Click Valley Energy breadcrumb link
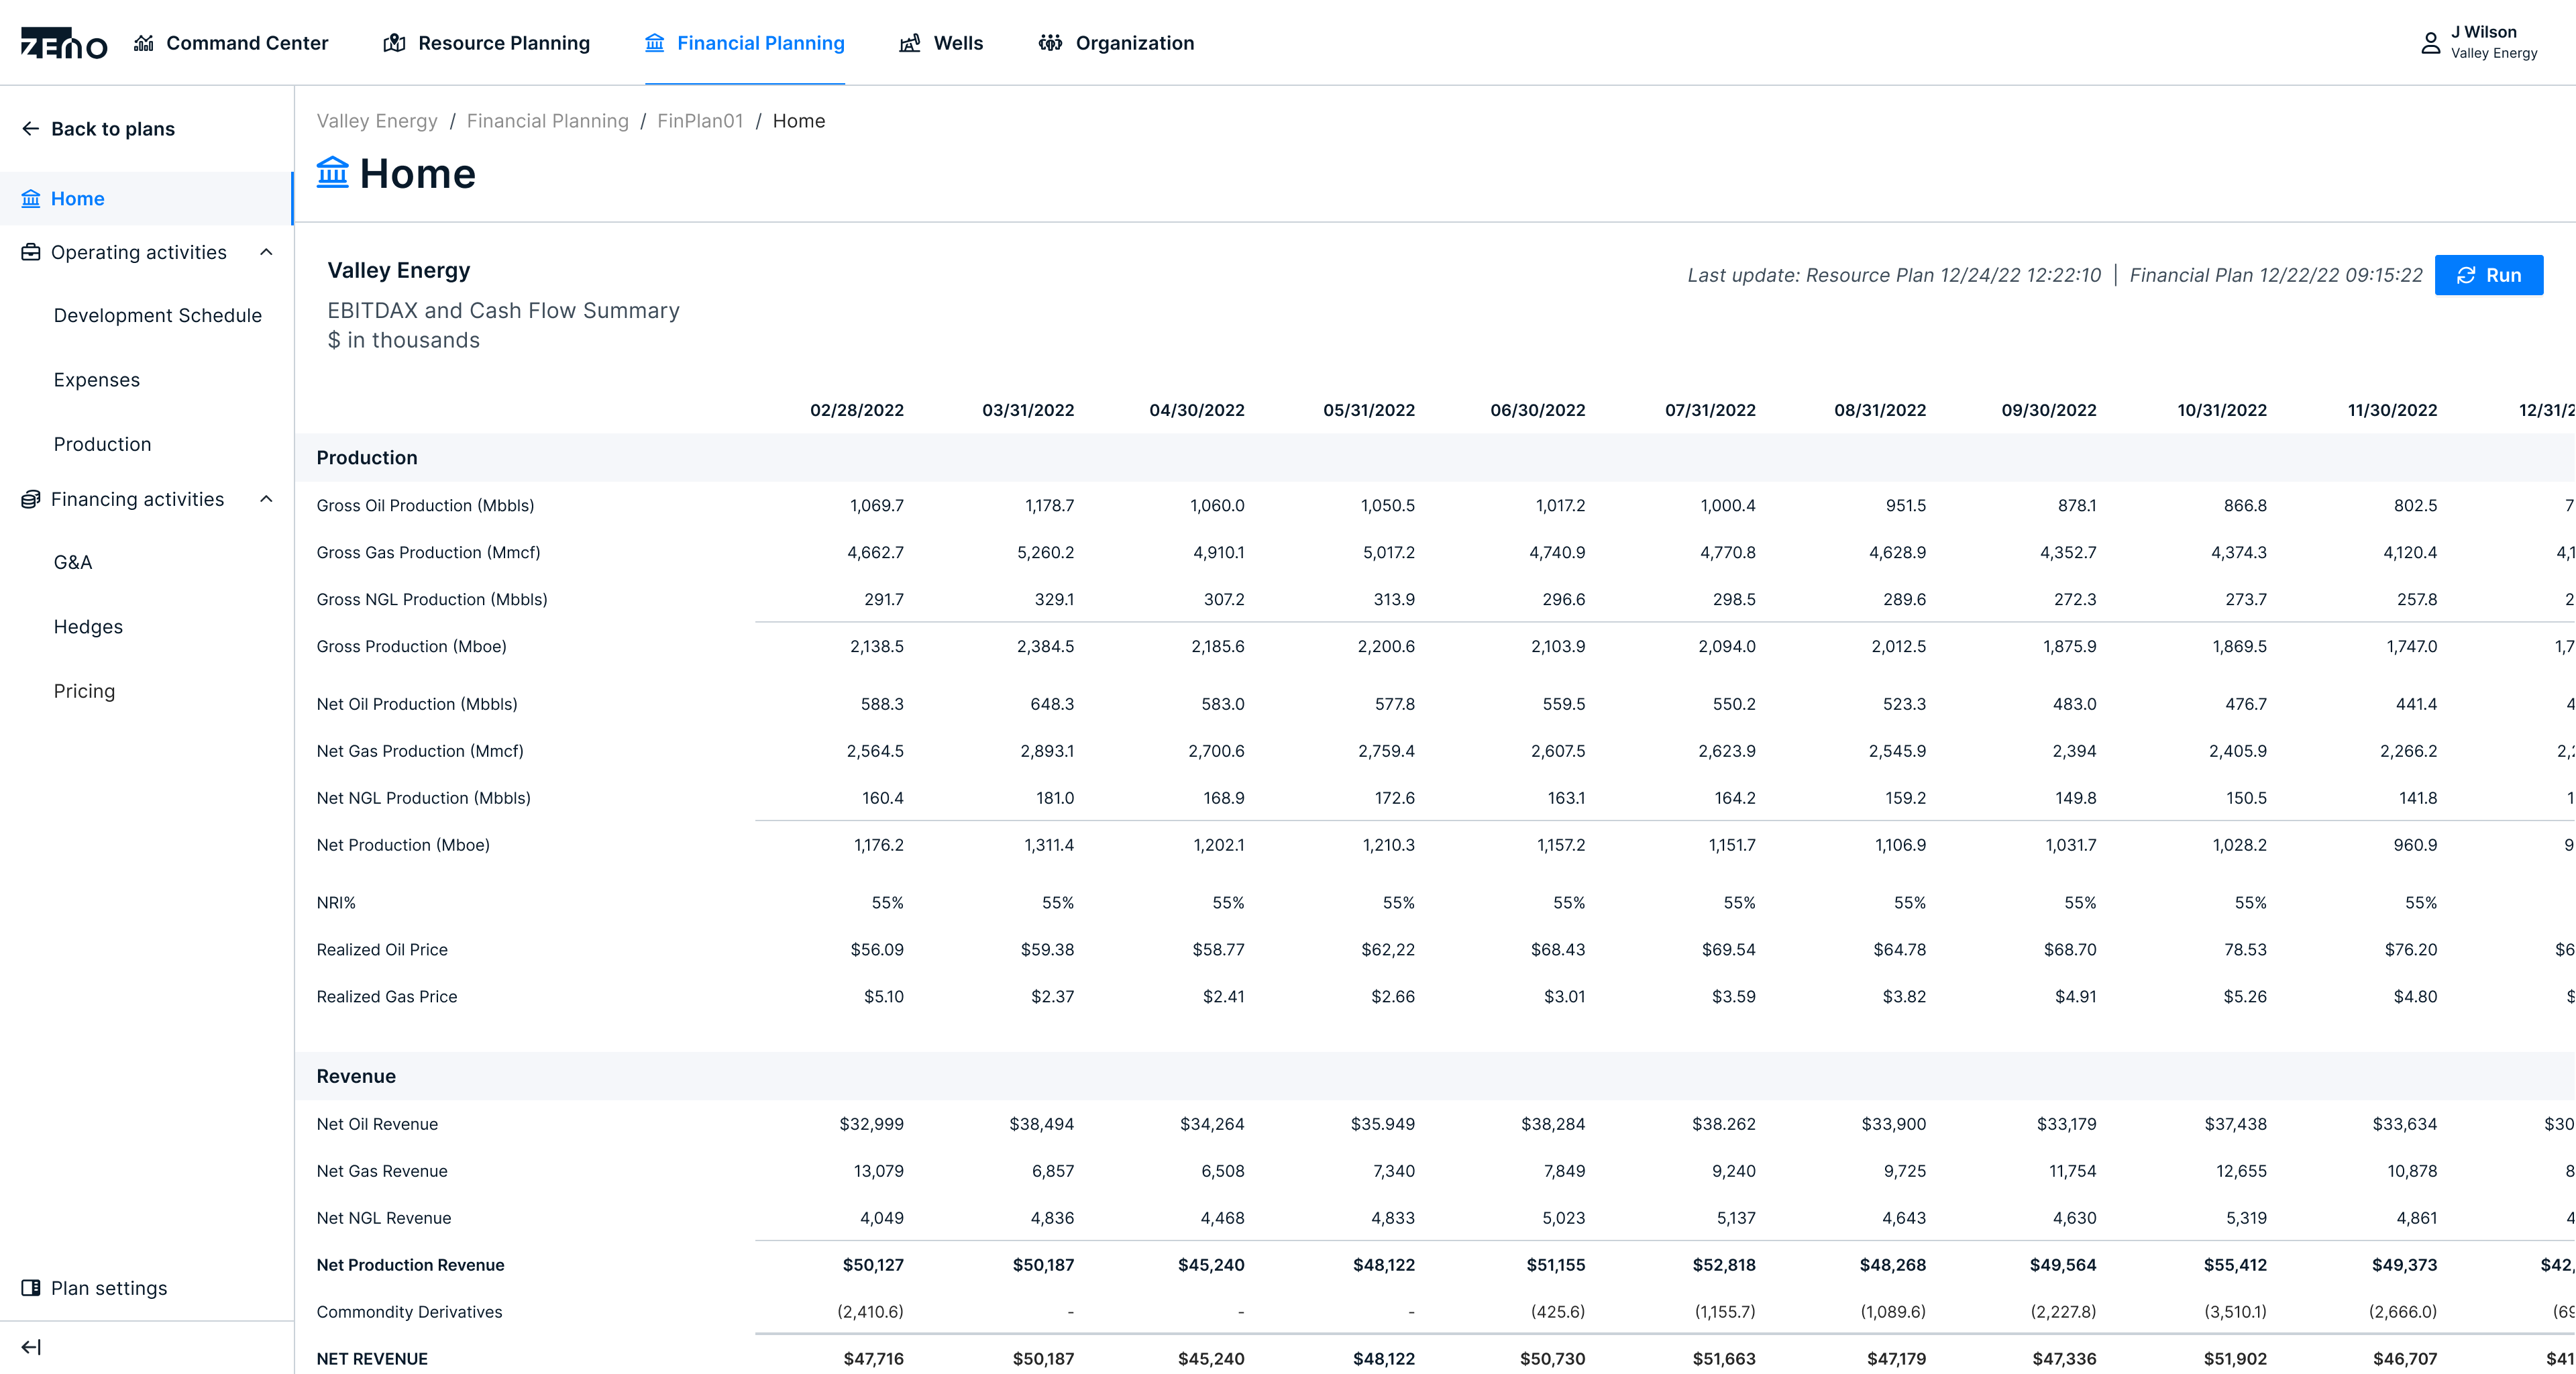This screenshot has height=1374, width=2576. pos(377,121)
